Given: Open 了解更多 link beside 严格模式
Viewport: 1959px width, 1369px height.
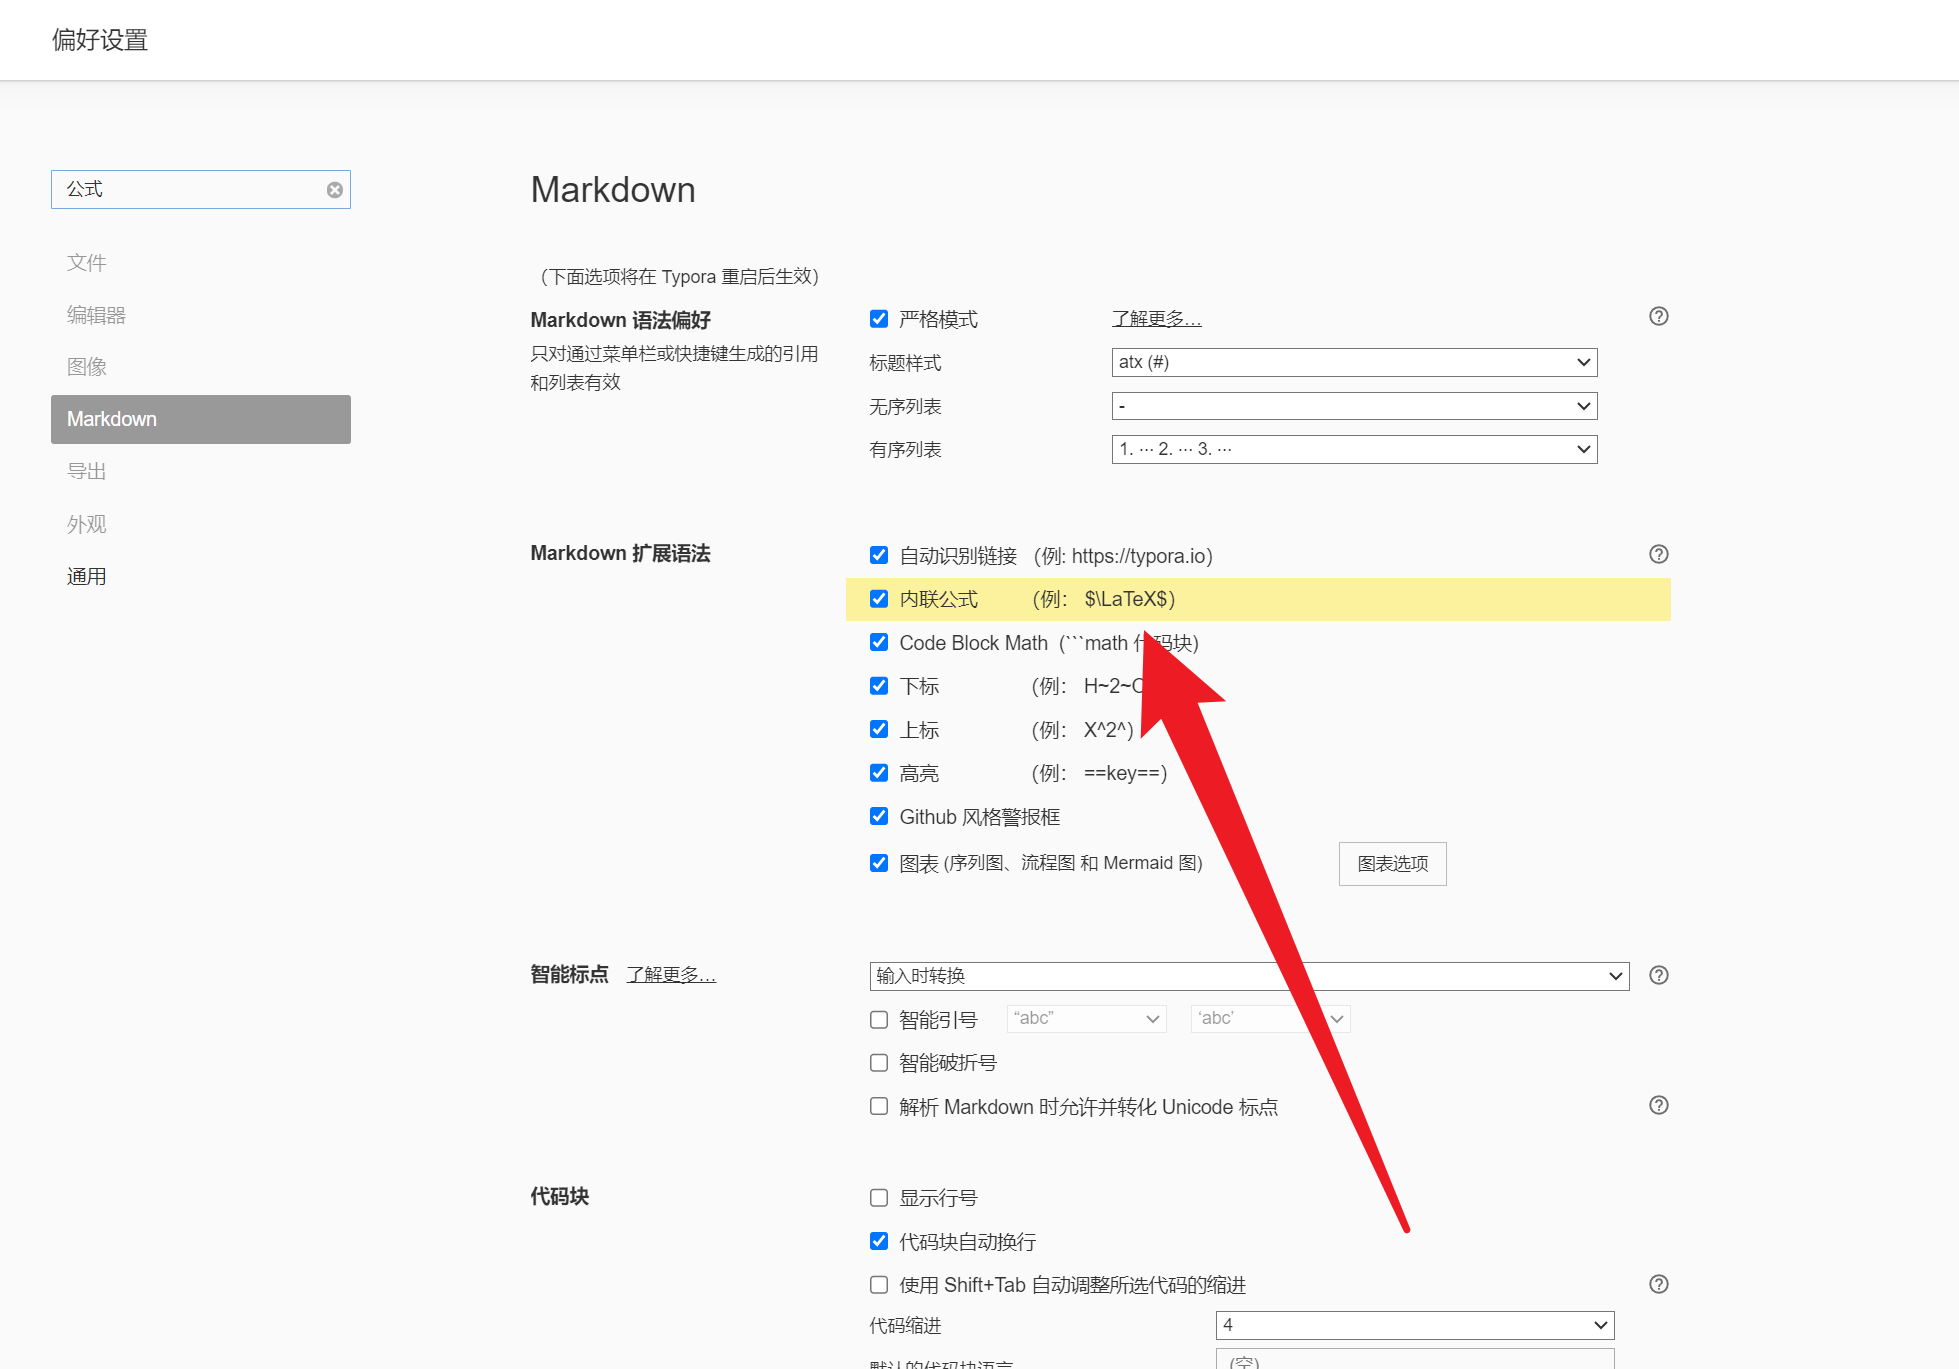Looking at the screenshot, I should 1156,319.
